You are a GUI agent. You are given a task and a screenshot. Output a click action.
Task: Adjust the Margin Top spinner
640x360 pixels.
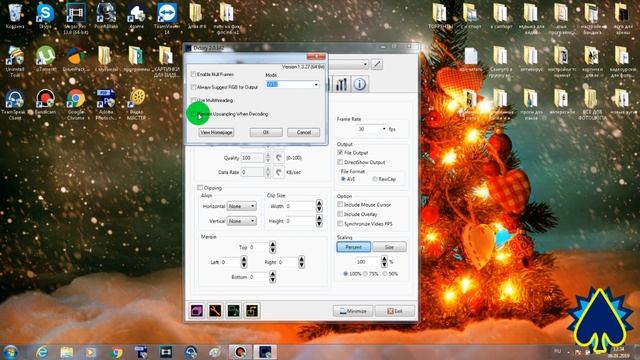(x=273, y=247)
